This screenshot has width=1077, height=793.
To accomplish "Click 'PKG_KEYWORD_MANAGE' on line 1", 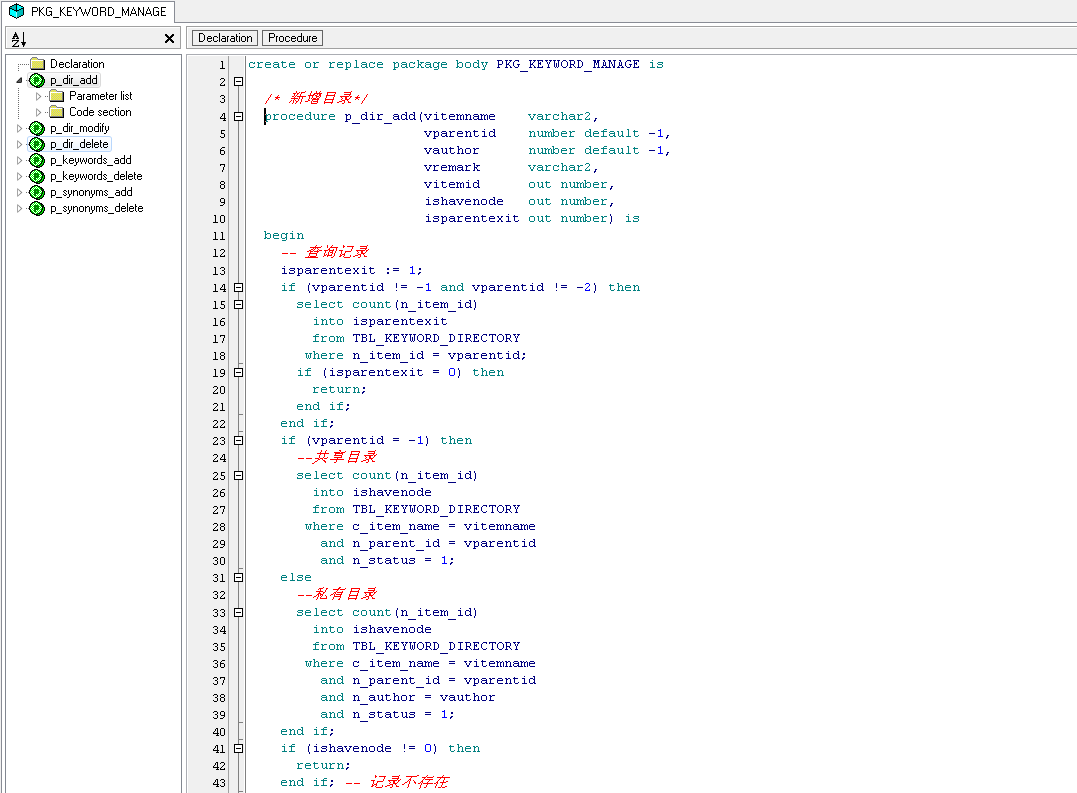I will (x=568, y=64).
